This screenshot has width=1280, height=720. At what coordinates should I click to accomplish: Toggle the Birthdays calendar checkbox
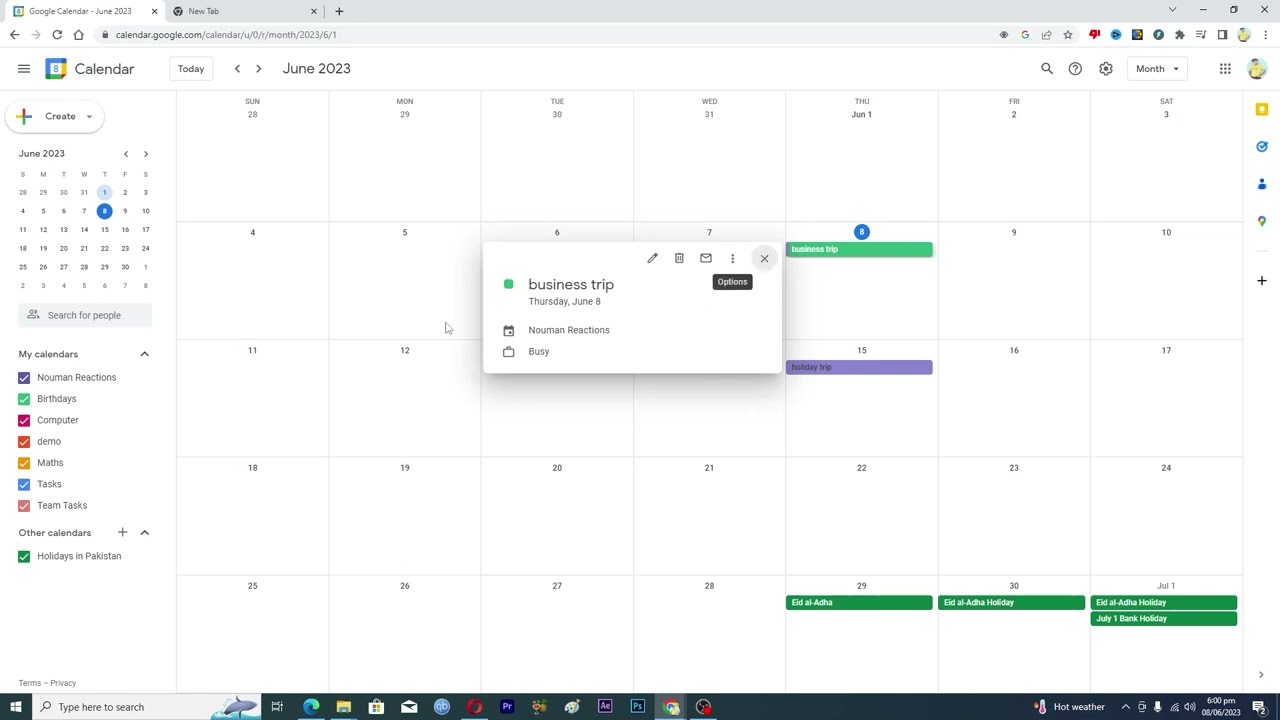coord(24,399)
